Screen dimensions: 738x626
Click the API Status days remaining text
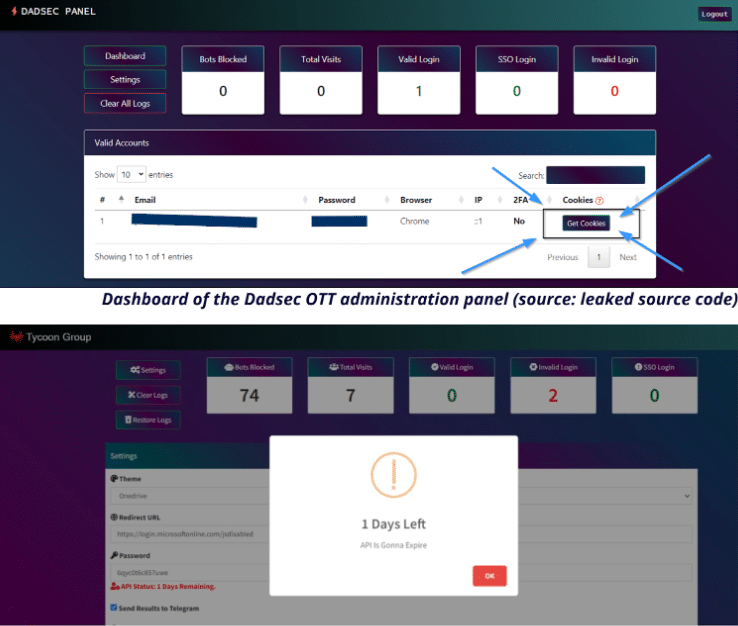click(x=168, y=586)
